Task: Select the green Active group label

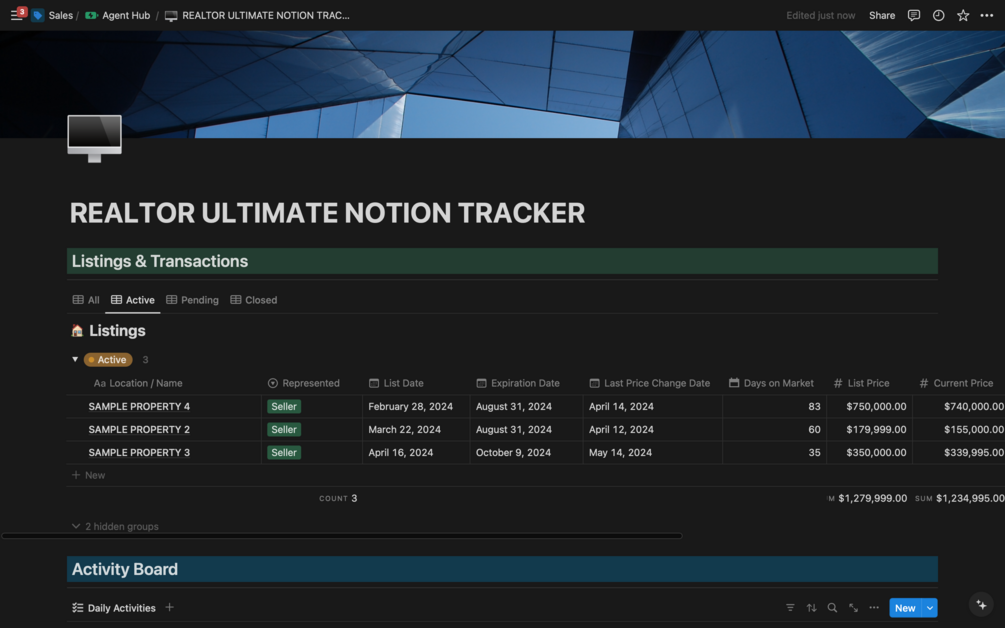Action: tap(108, 359)
